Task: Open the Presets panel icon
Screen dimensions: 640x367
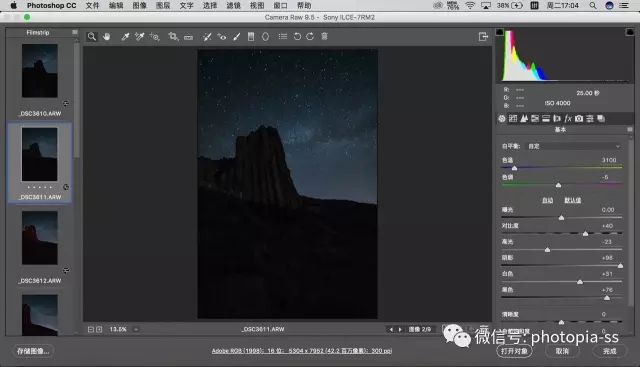Action: click(590, 119)
